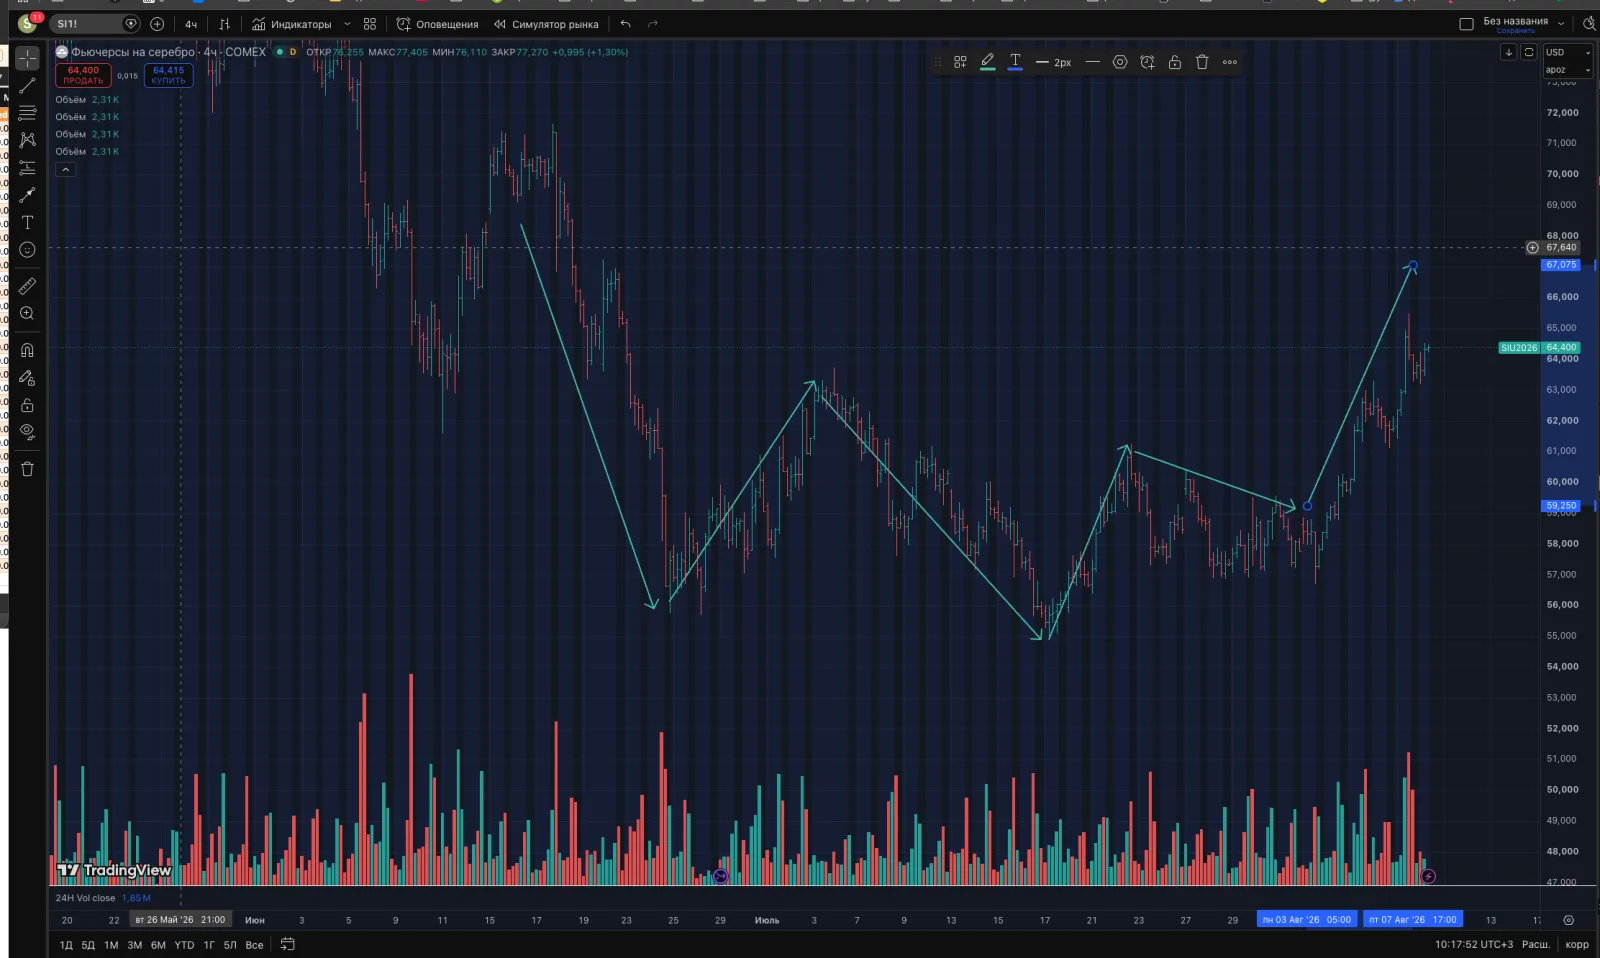Screen dimensions: 1600x958
Task: Lock the selected drawing
Action: point(1175,62)
